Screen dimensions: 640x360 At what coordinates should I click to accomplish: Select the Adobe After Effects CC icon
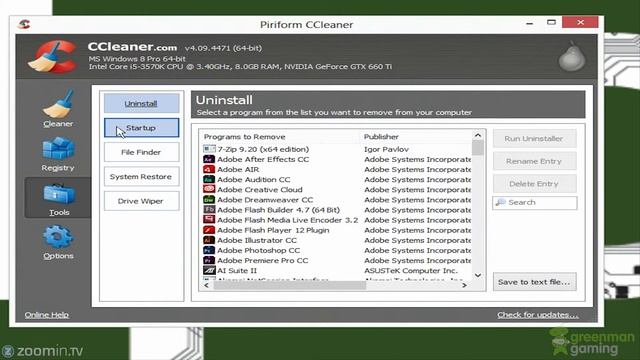[209, 159]
